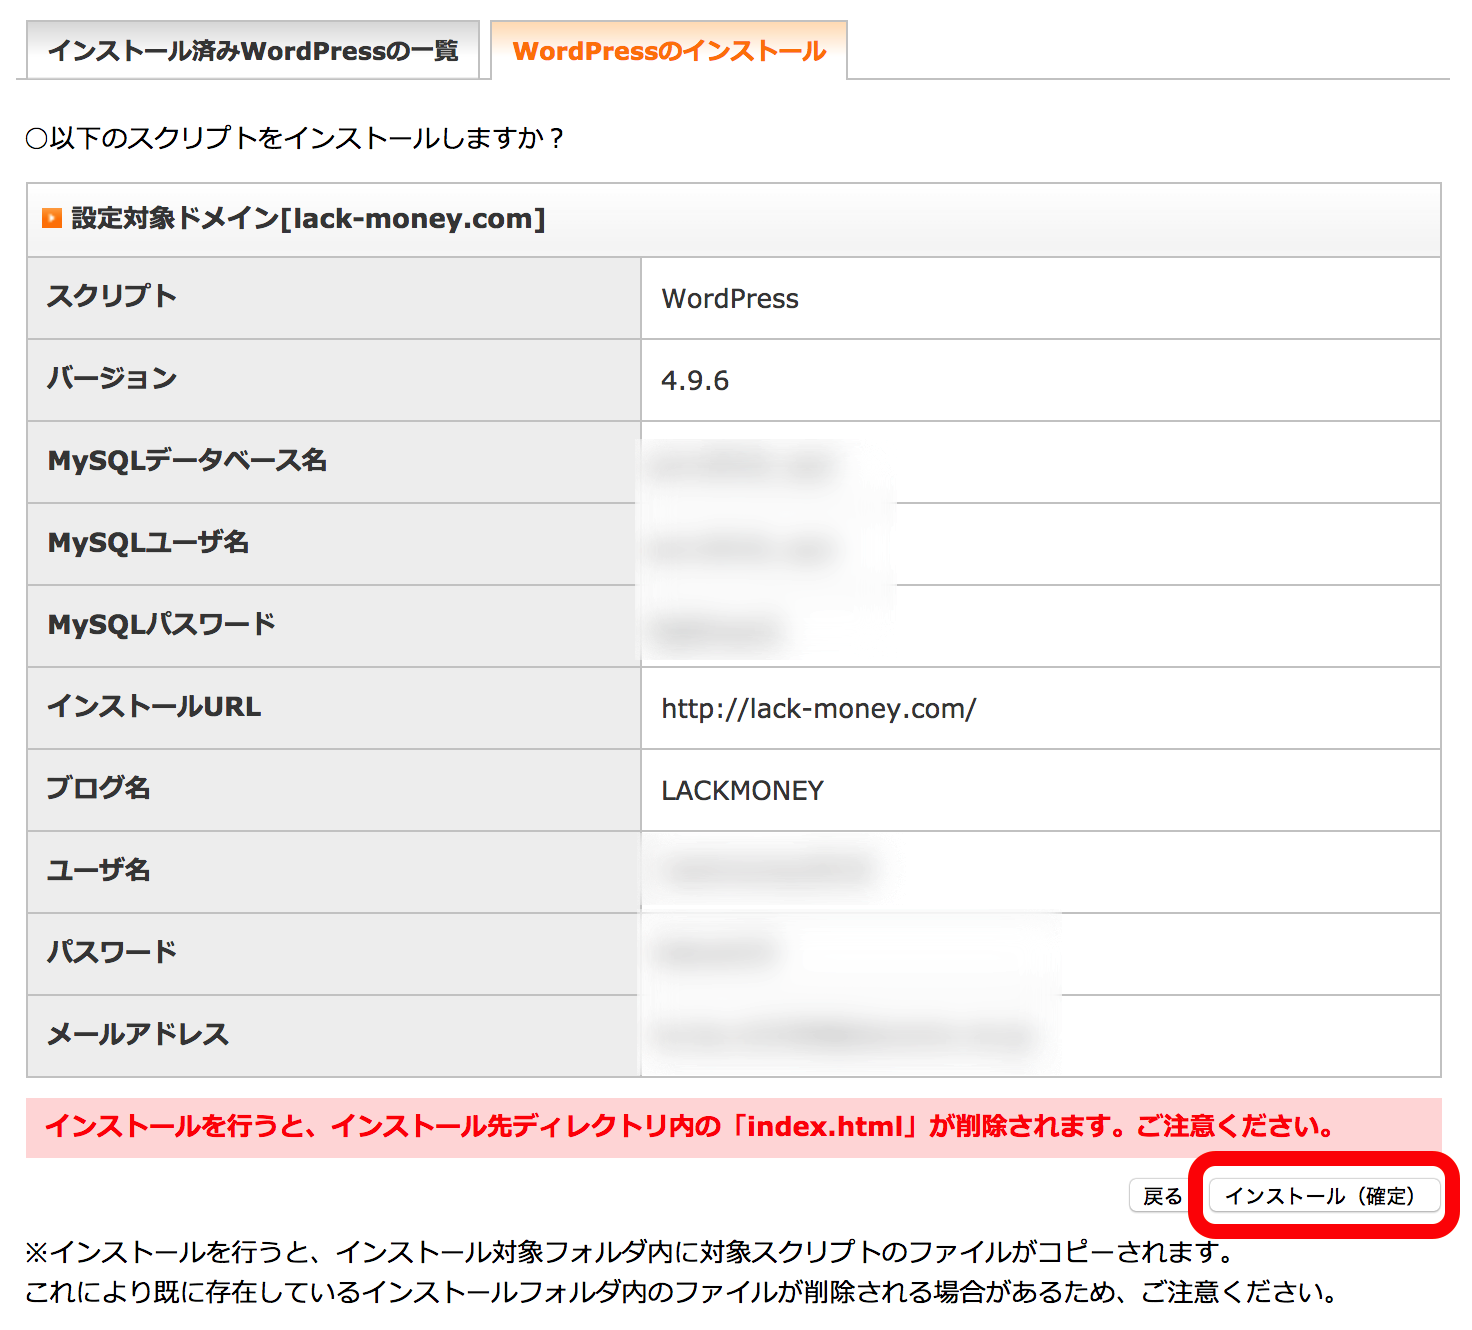Click the メールアドレス row label
Screen dimensions: 1472x1330
138,1034
